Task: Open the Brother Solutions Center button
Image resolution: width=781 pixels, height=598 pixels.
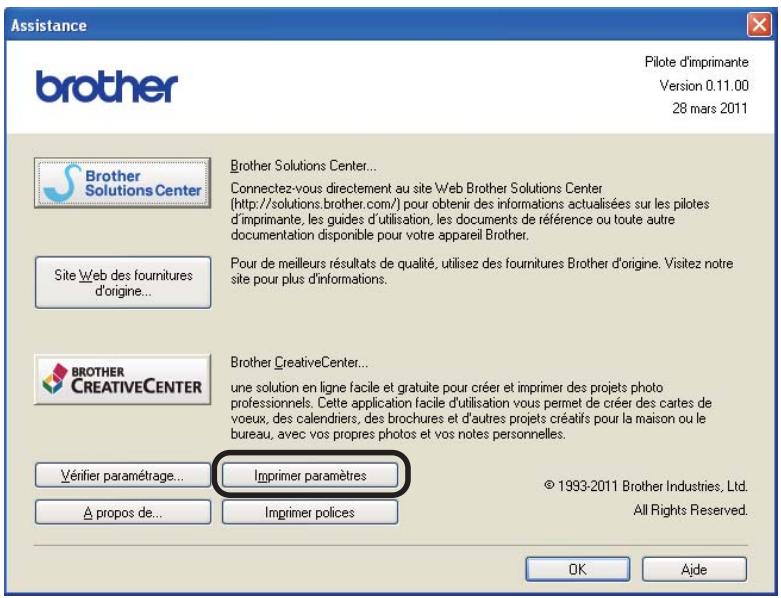Action: click(x=123, y=183)
